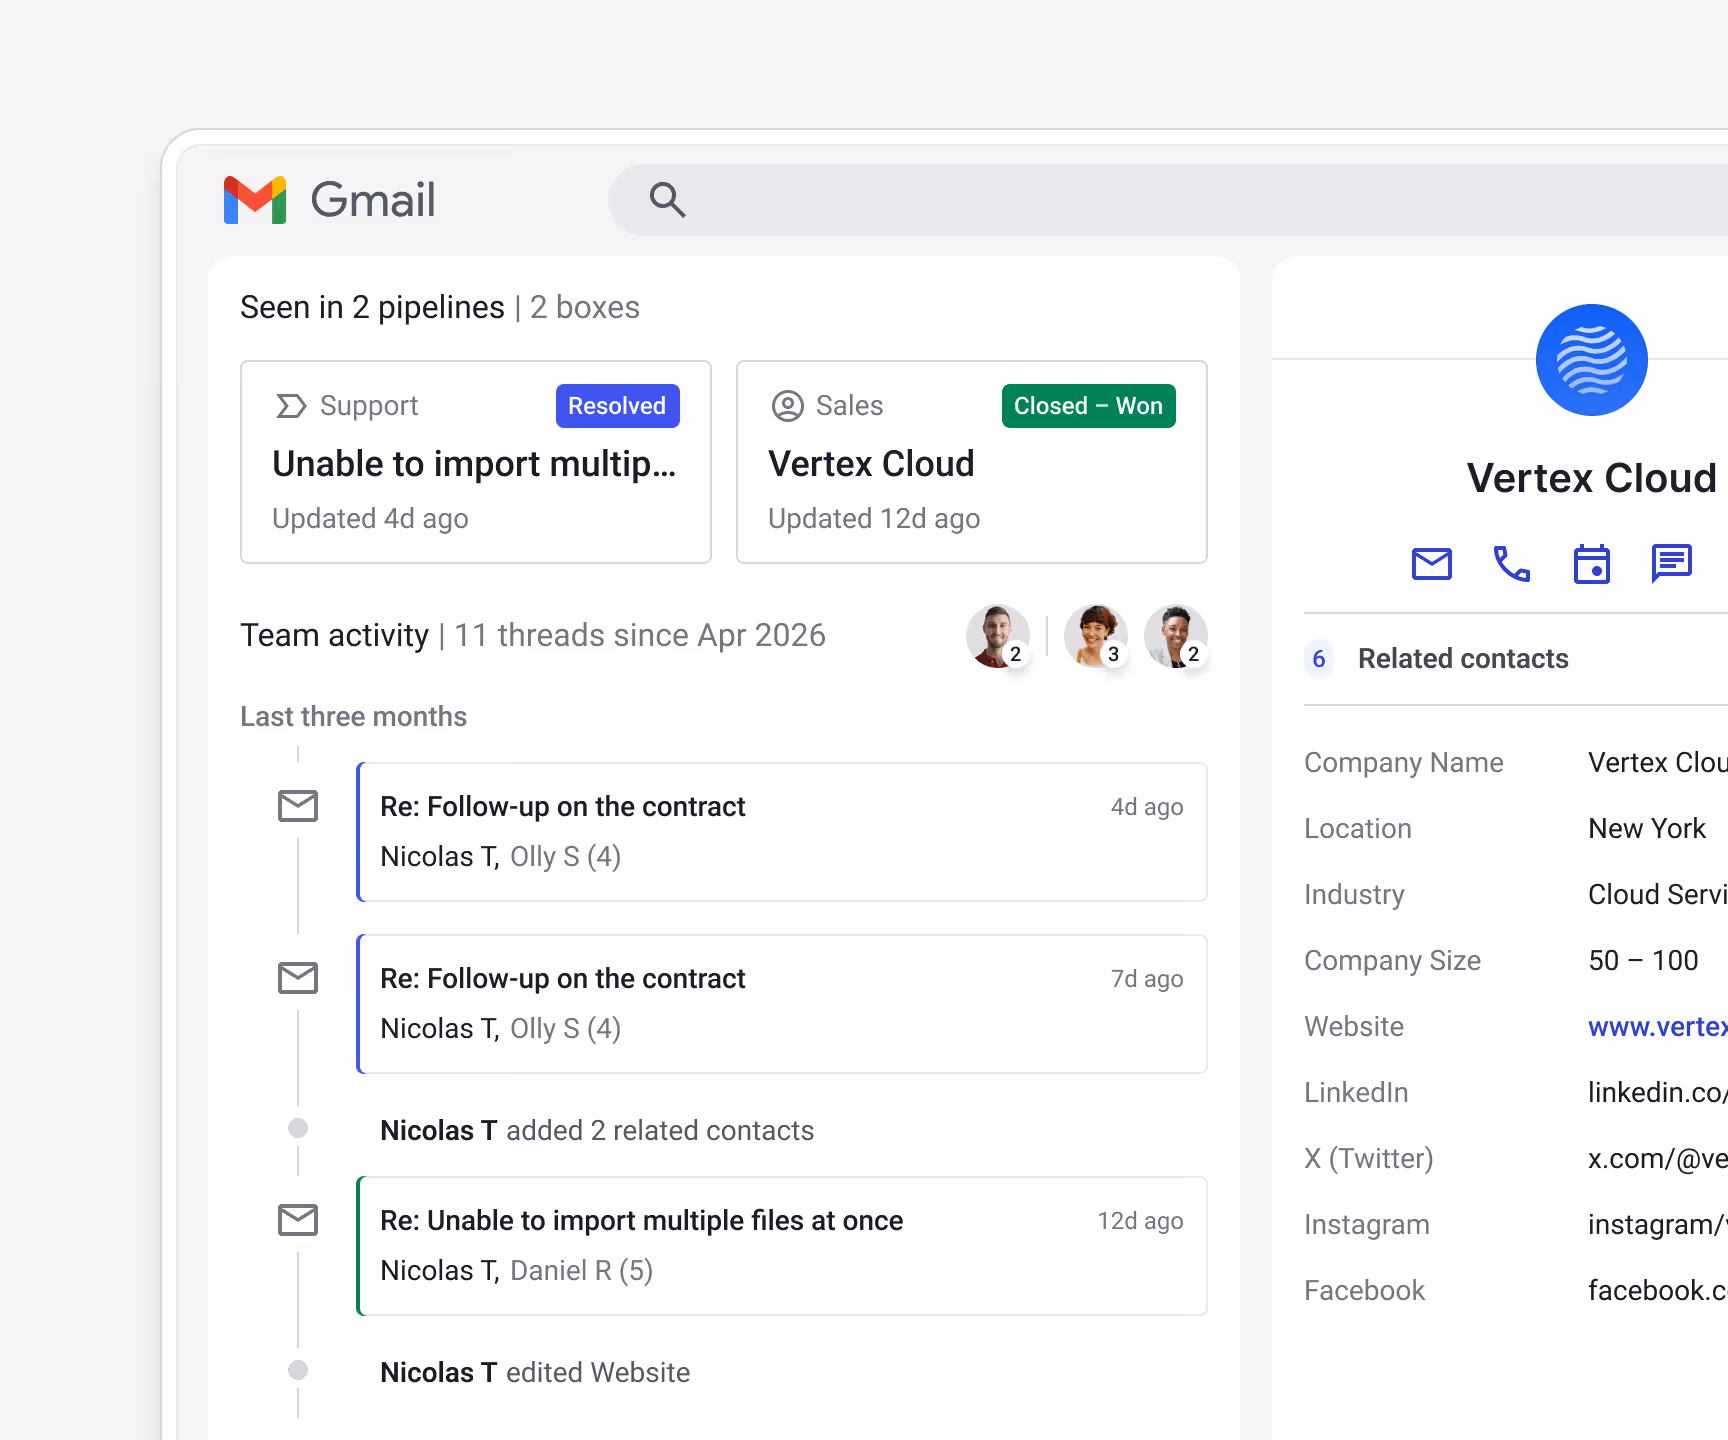The image size is (1728, 1440).
Task: Click the Vertex Cloud contact title
Action: click(x=1592, y=478)
